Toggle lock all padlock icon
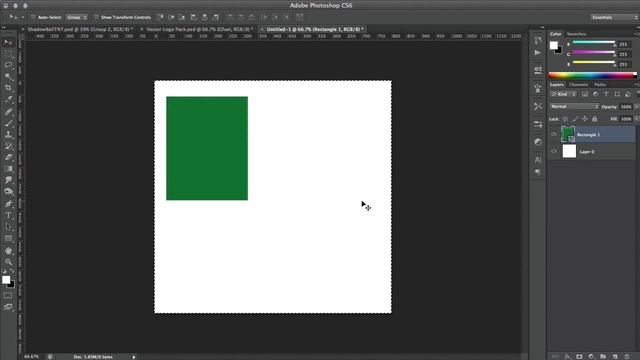This screenshot has height=360, width=640. (594, 119)
